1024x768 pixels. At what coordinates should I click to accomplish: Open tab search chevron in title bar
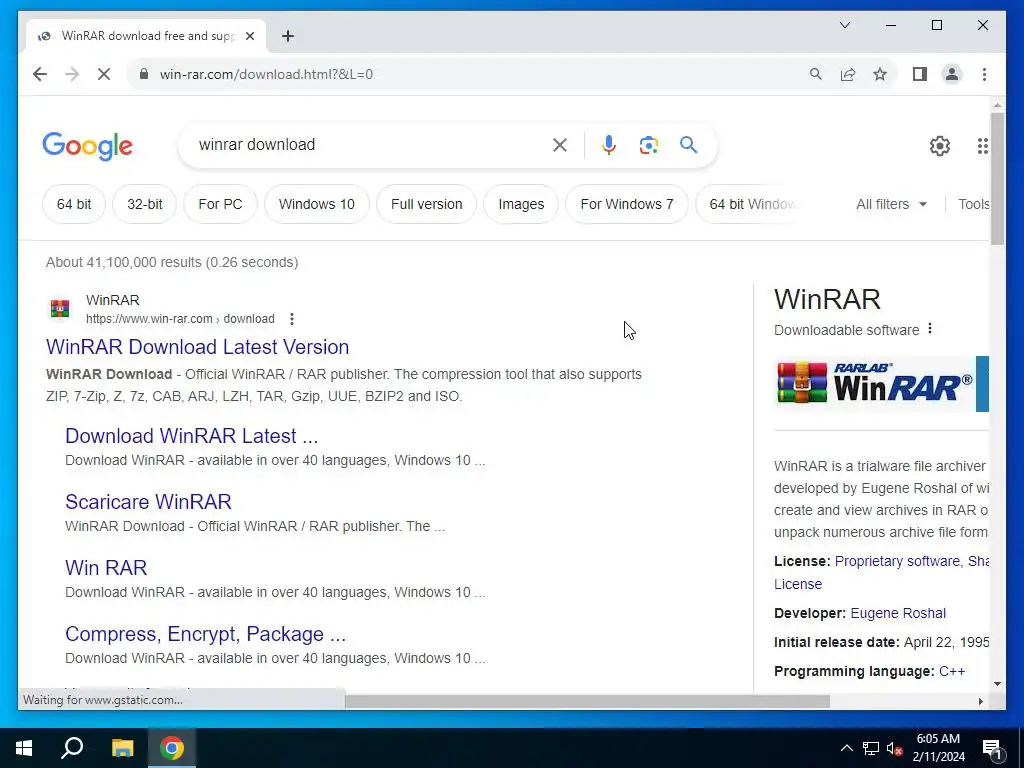tap(844, 25)
